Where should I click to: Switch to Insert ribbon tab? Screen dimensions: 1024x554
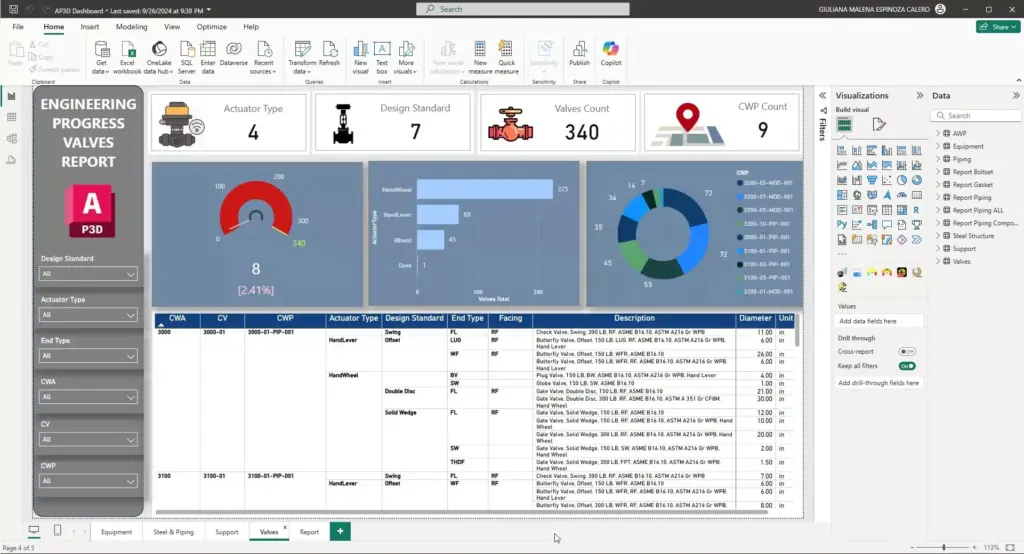pos(89,27)
